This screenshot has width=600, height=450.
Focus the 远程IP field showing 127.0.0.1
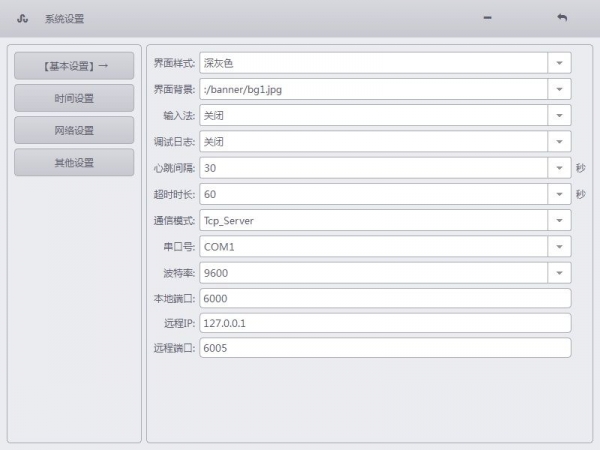pyautogui.click(x=385, y=323)
